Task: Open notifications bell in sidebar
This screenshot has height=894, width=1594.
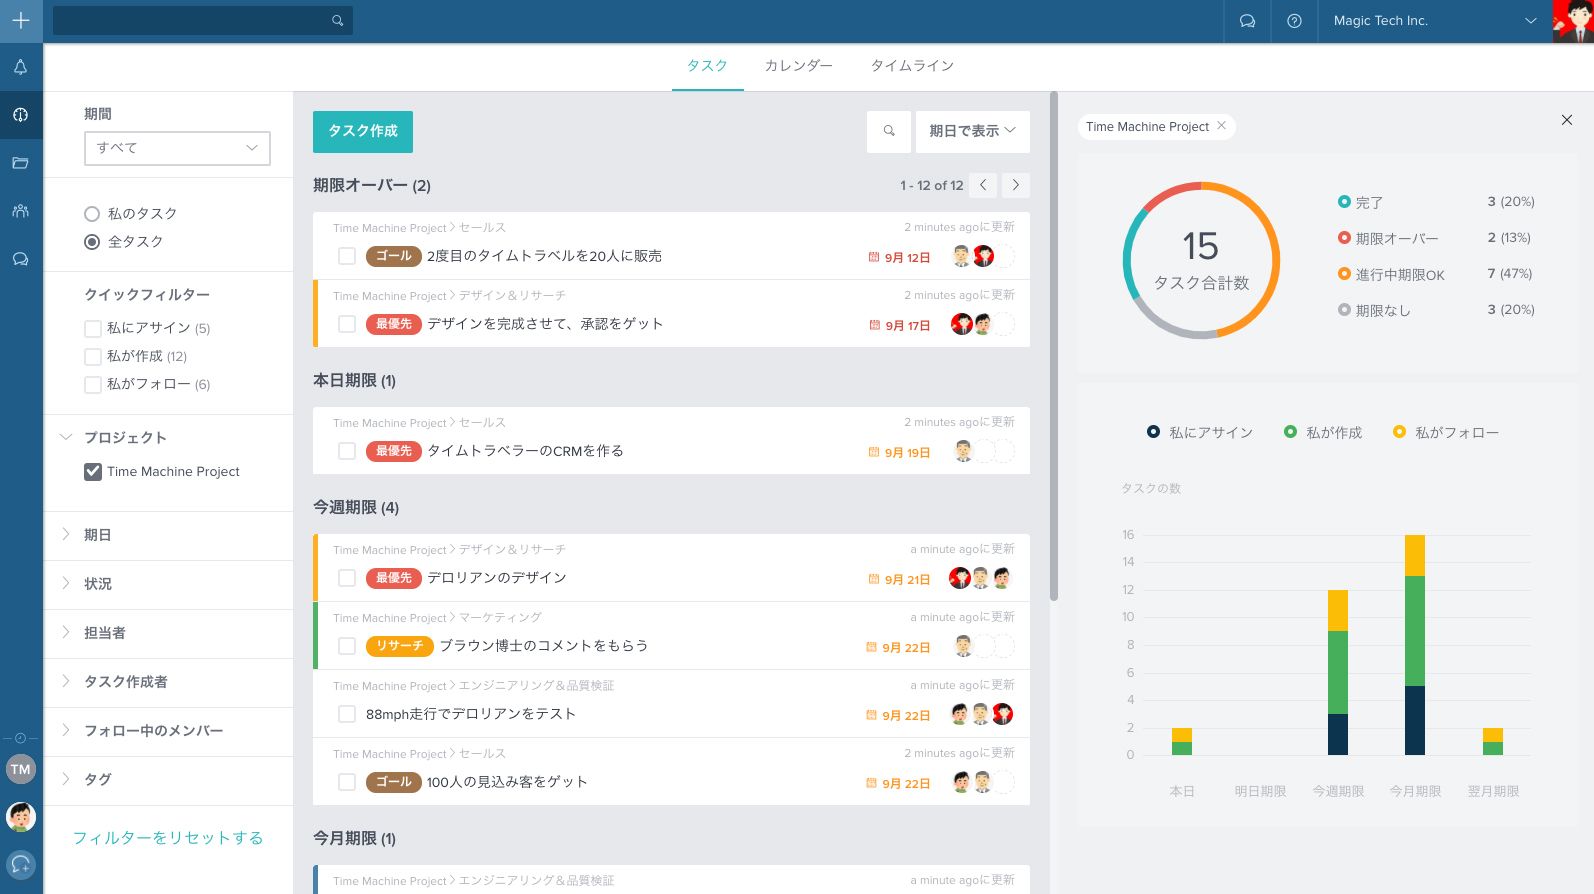Action: [20, 67]
